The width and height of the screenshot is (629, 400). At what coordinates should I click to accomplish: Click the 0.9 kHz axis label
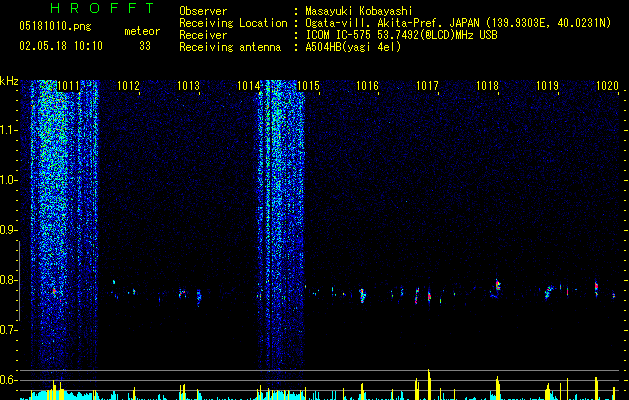(9, 230)
